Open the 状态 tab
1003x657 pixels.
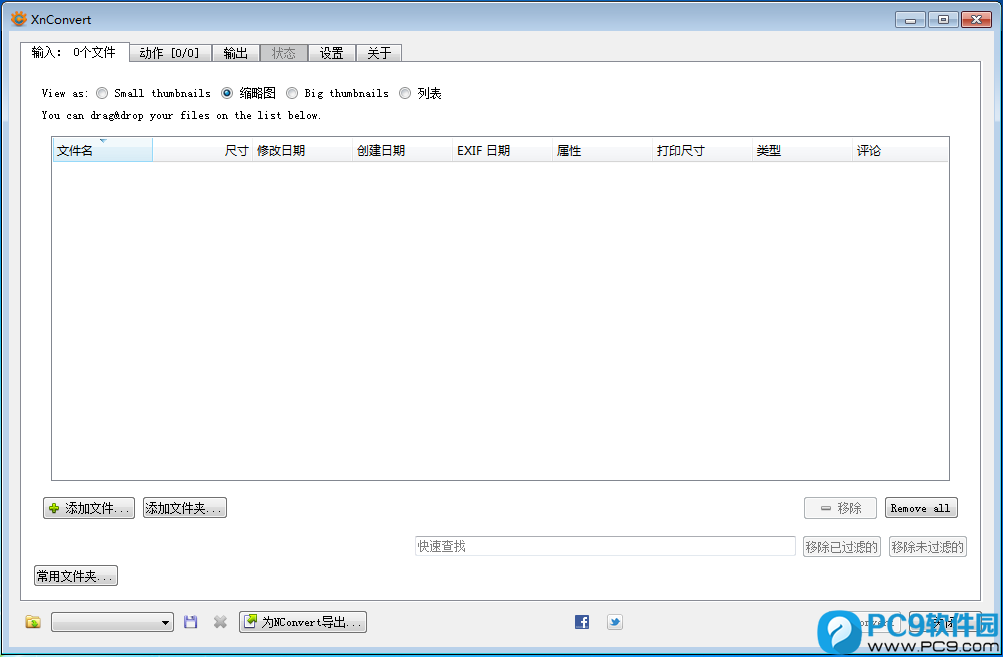[283, 53]
